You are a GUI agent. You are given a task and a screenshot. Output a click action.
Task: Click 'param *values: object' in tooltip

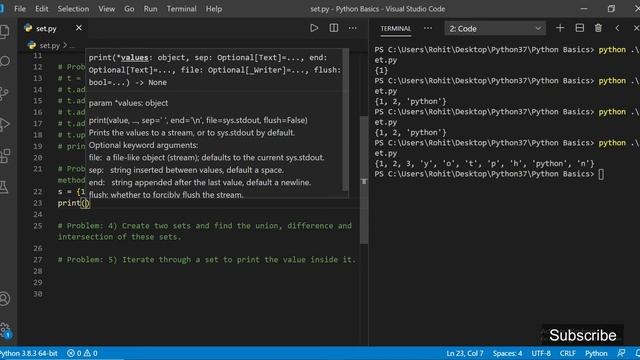(128, 103)
